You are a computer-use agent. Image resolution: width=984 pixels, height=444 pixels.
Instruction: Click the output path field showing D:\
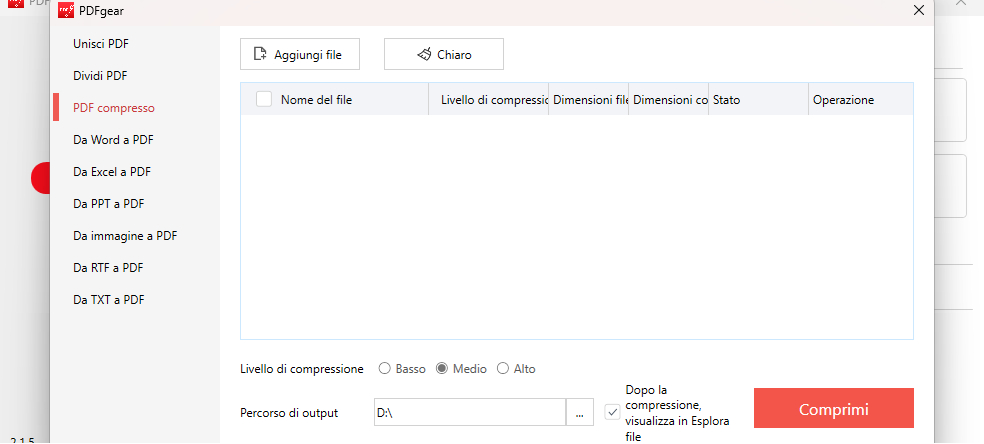tap(470, 413)
